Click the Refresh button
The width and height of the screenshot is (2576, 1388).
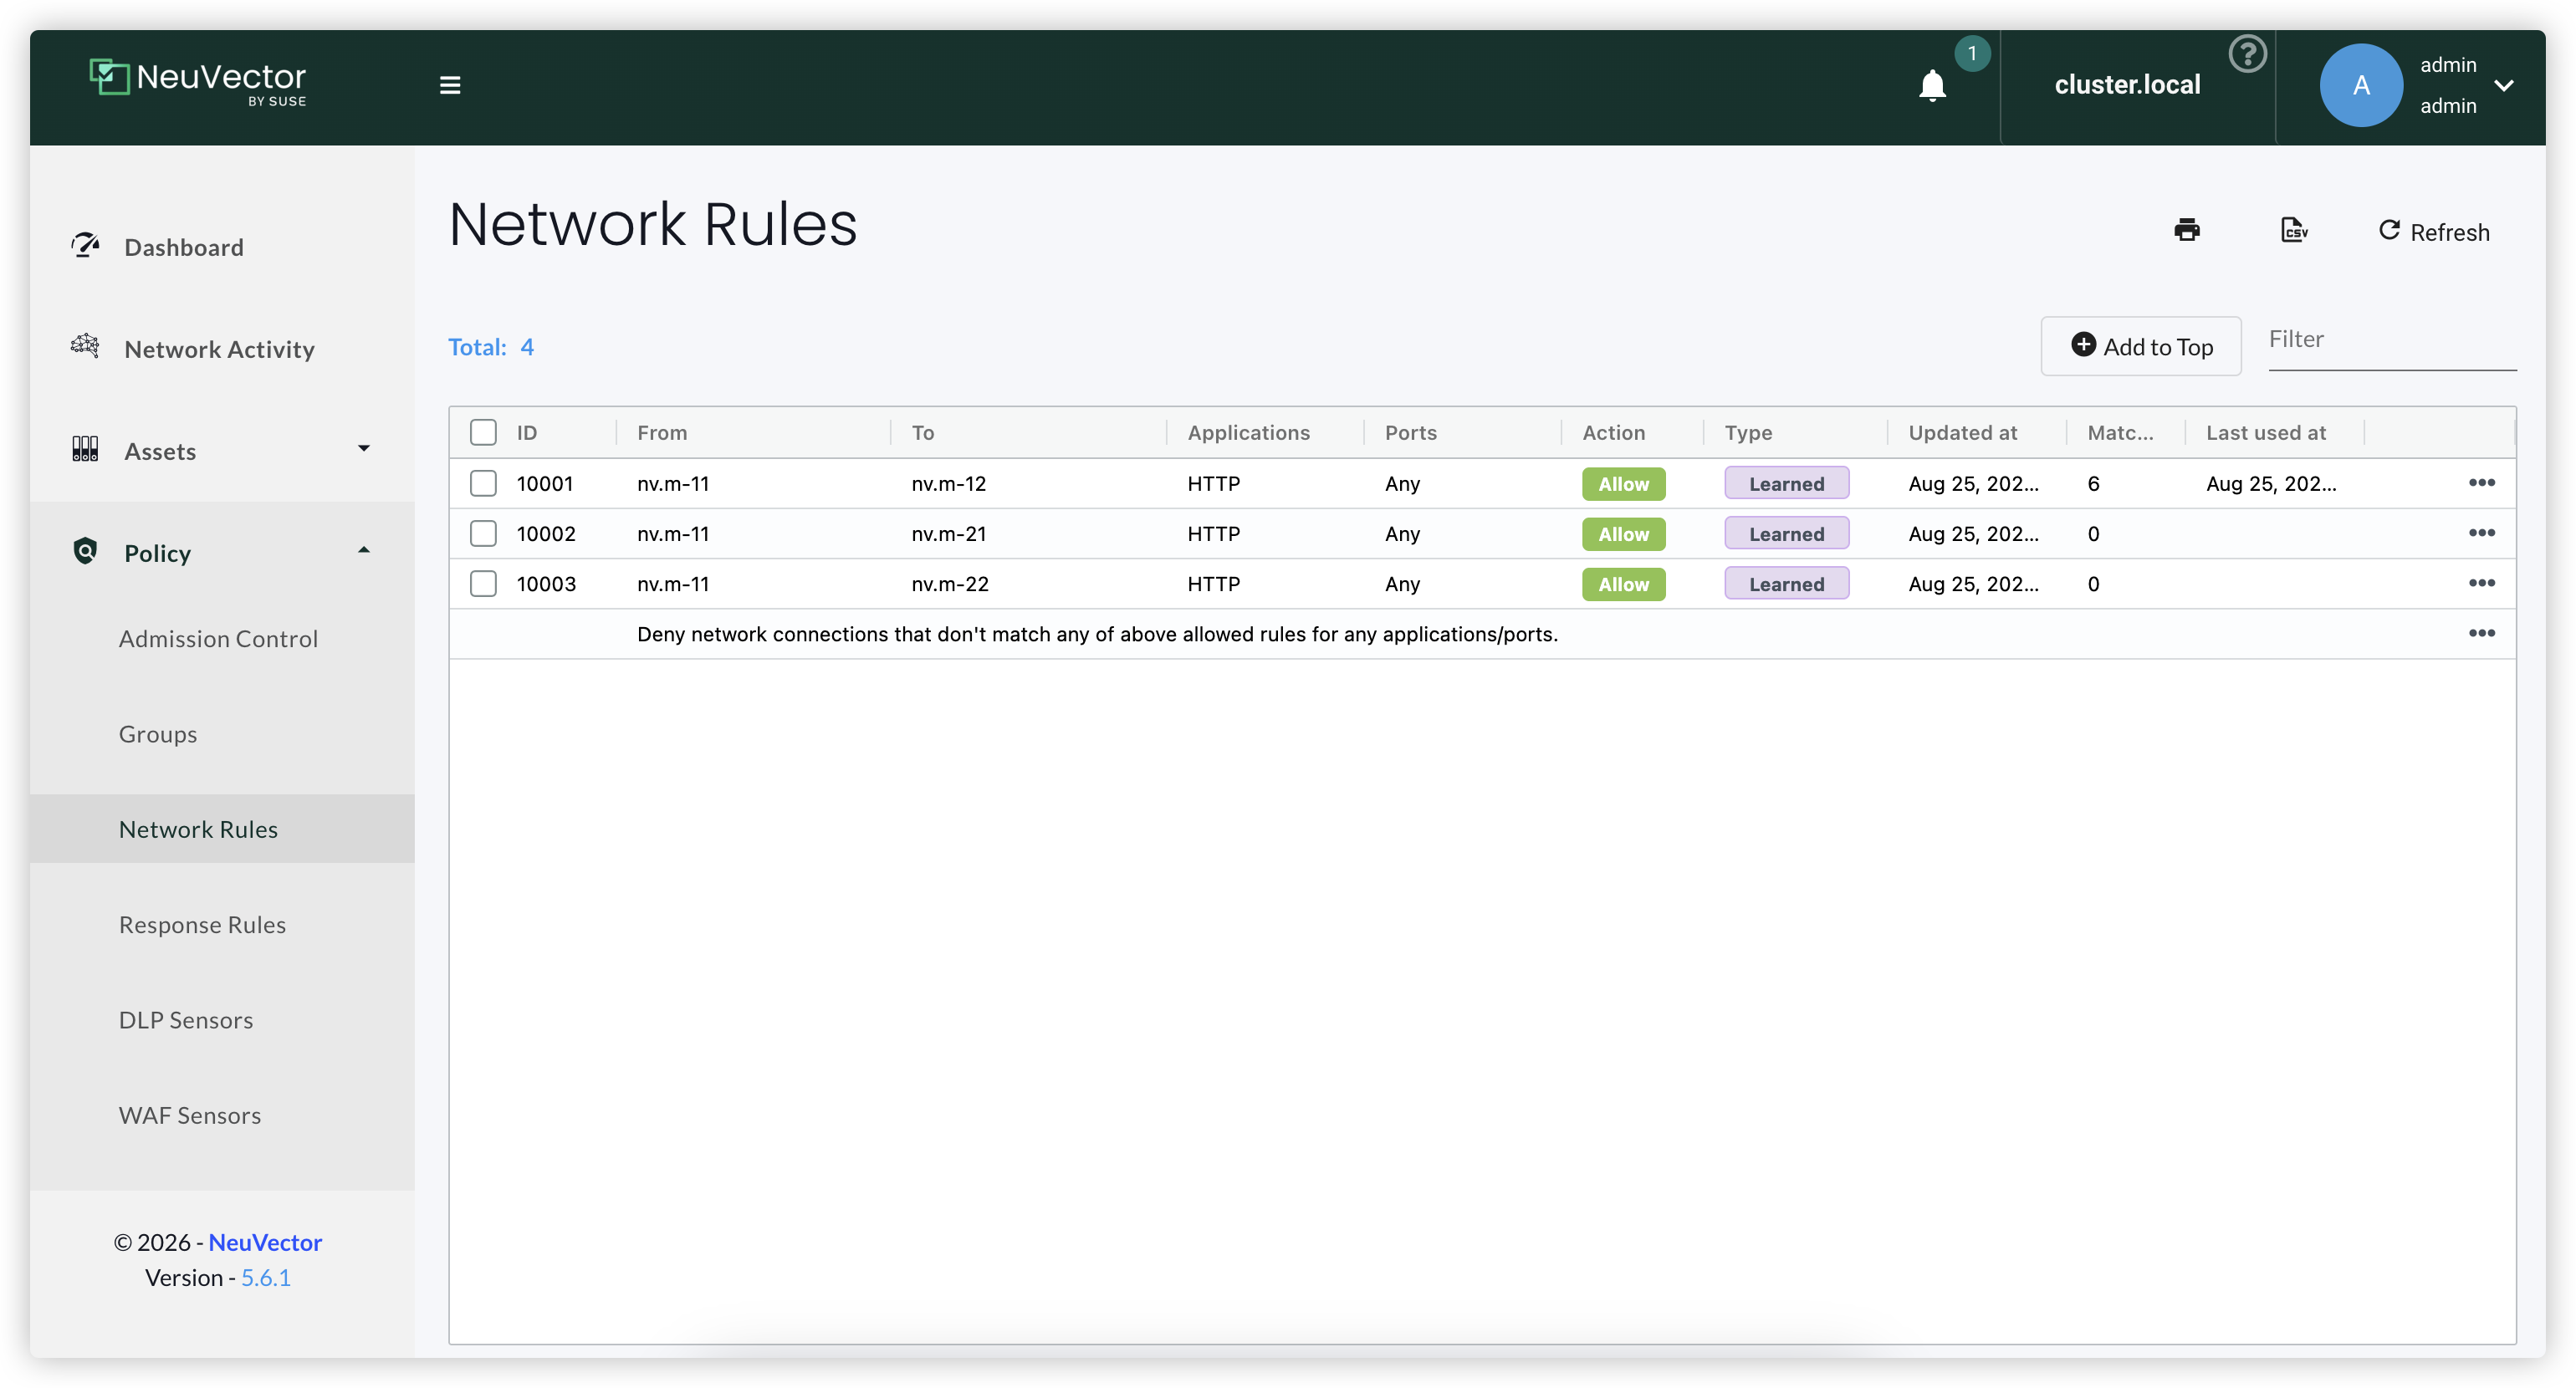(x=2434, y=232)
